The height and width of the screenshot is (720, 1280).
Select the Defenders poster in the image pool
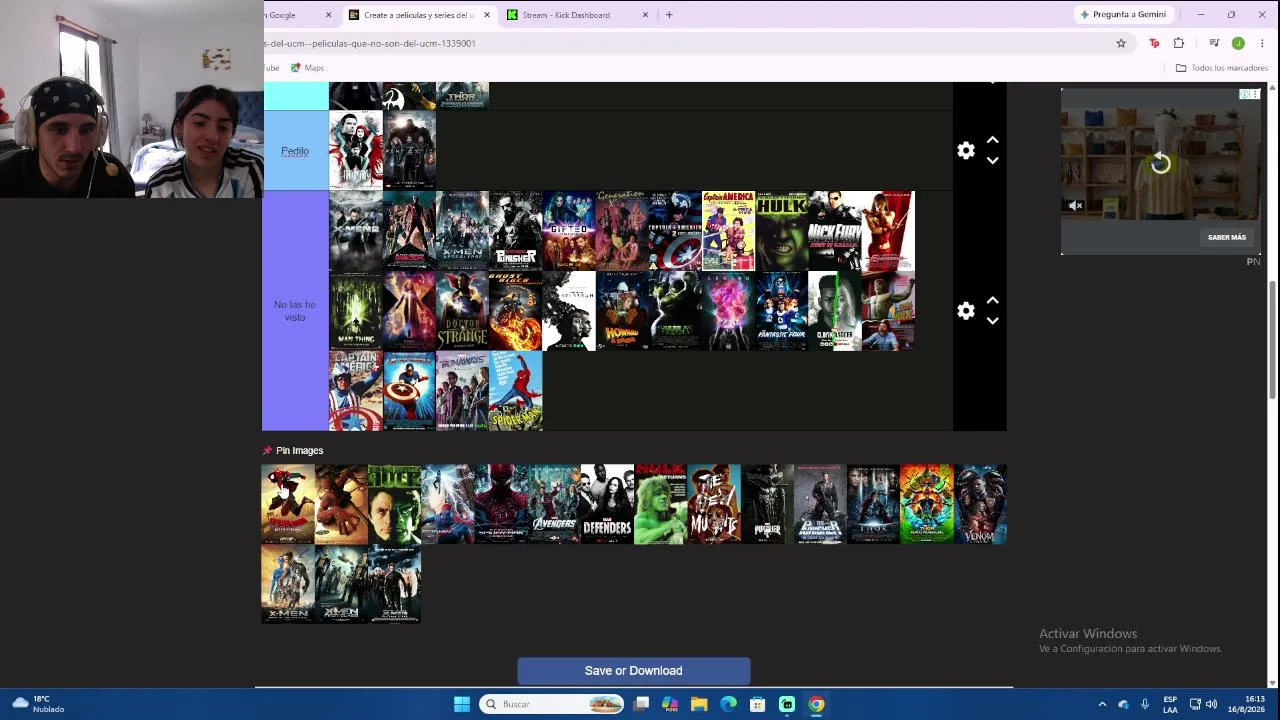coord(607,504)
